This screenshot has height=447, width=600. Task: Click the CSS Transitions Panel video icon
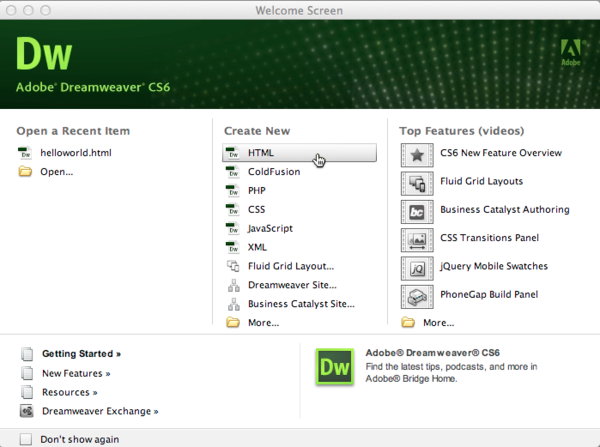pos(416,238)
